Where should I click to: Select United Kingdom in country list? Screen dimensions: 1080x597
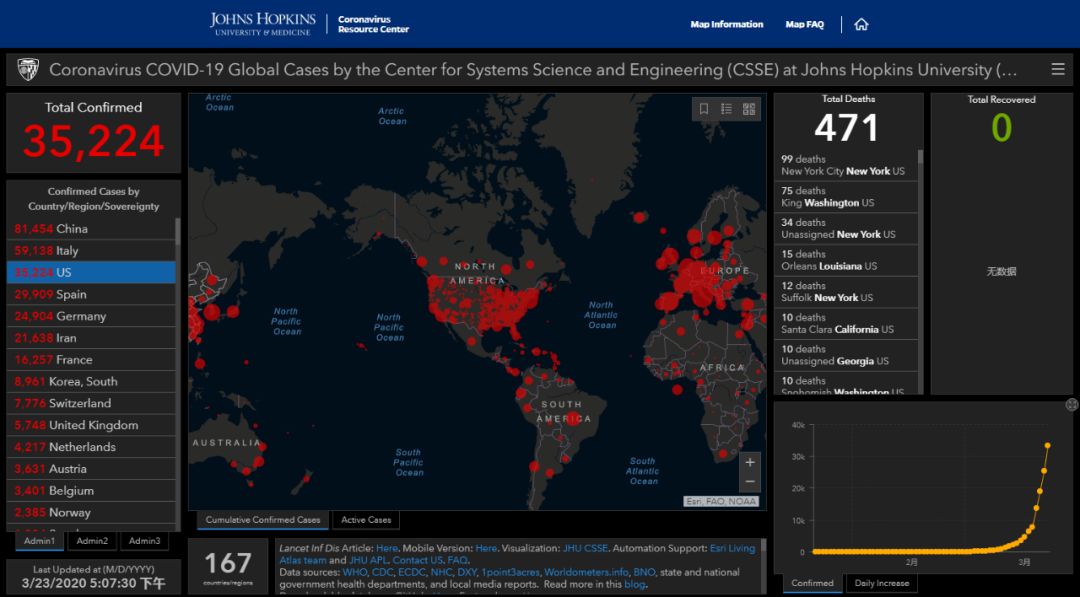pos(91,426)
